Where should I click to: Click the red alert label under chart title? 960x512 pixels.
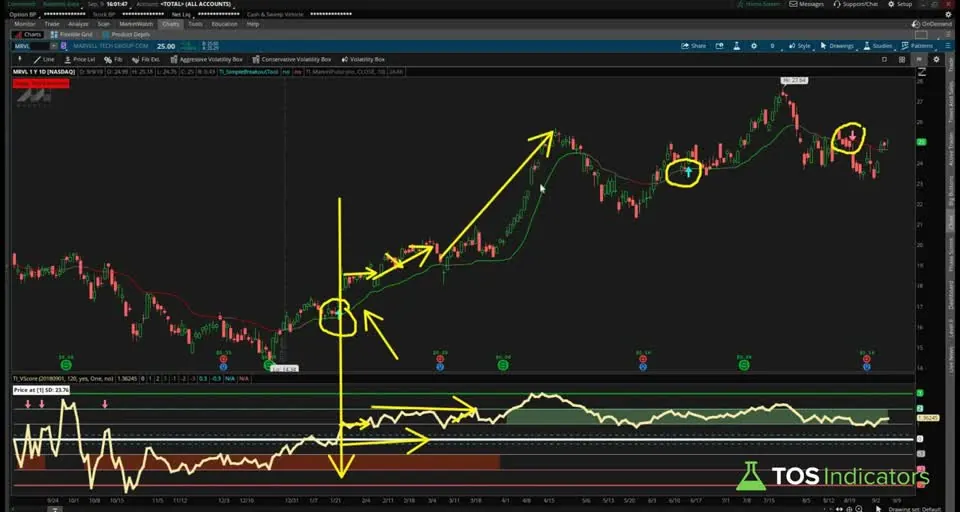click(x=41, y=84)
